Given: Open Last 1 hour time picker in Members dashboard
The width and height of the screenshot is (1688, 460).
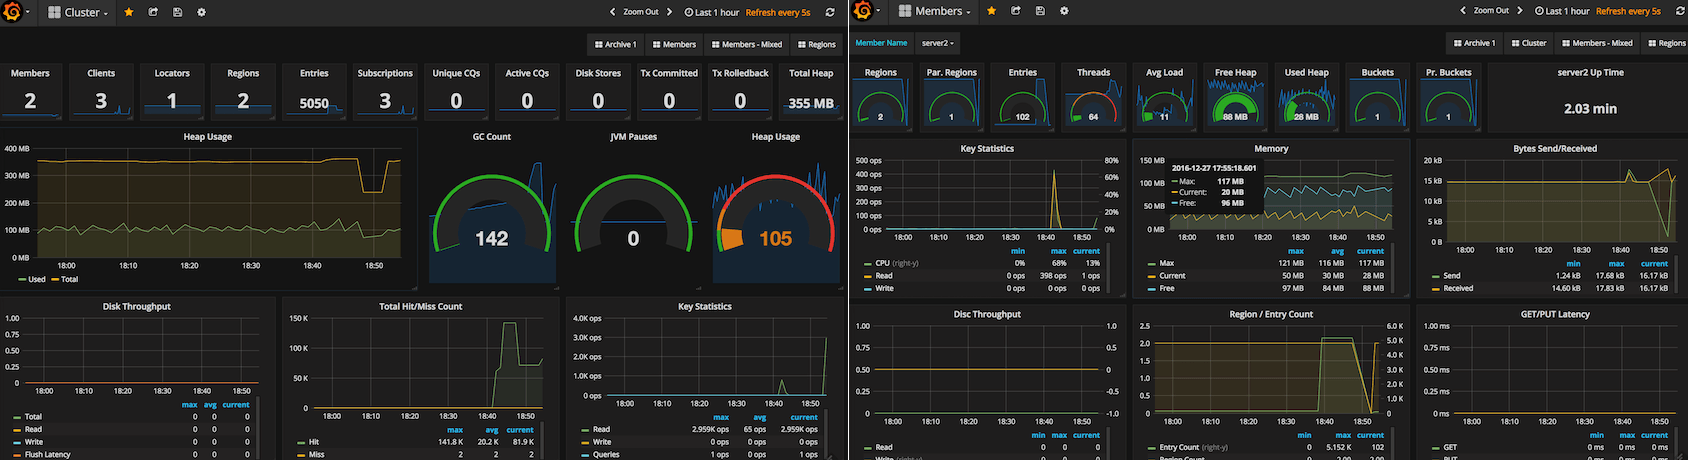Looking at the screenshot, I should [x=1562, y=11].
